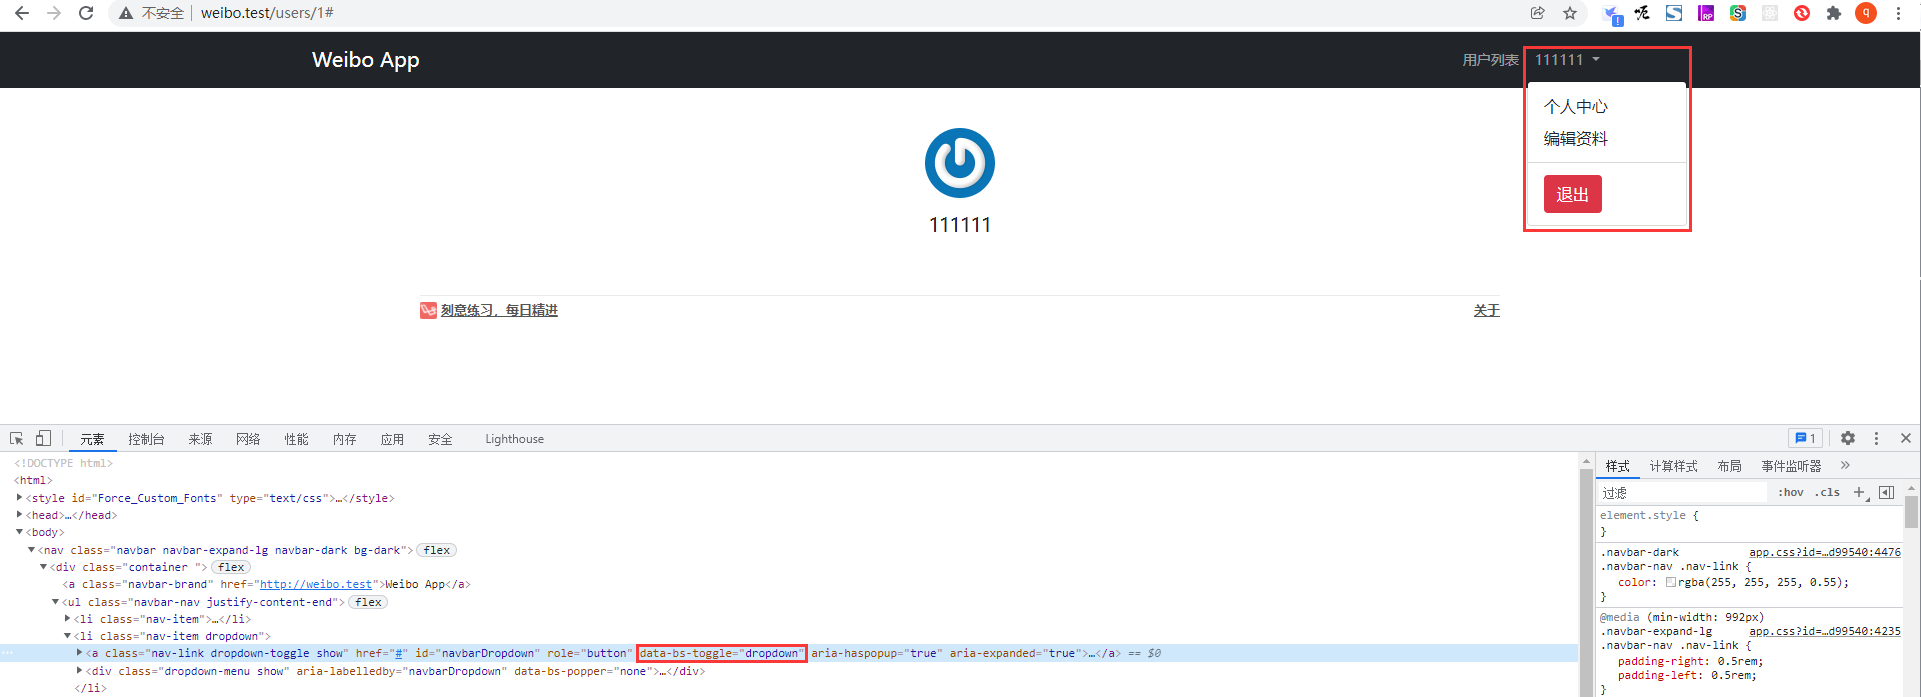Share this page via share icon
This screenshot has height=697, width=1921.
[1538, 13]
